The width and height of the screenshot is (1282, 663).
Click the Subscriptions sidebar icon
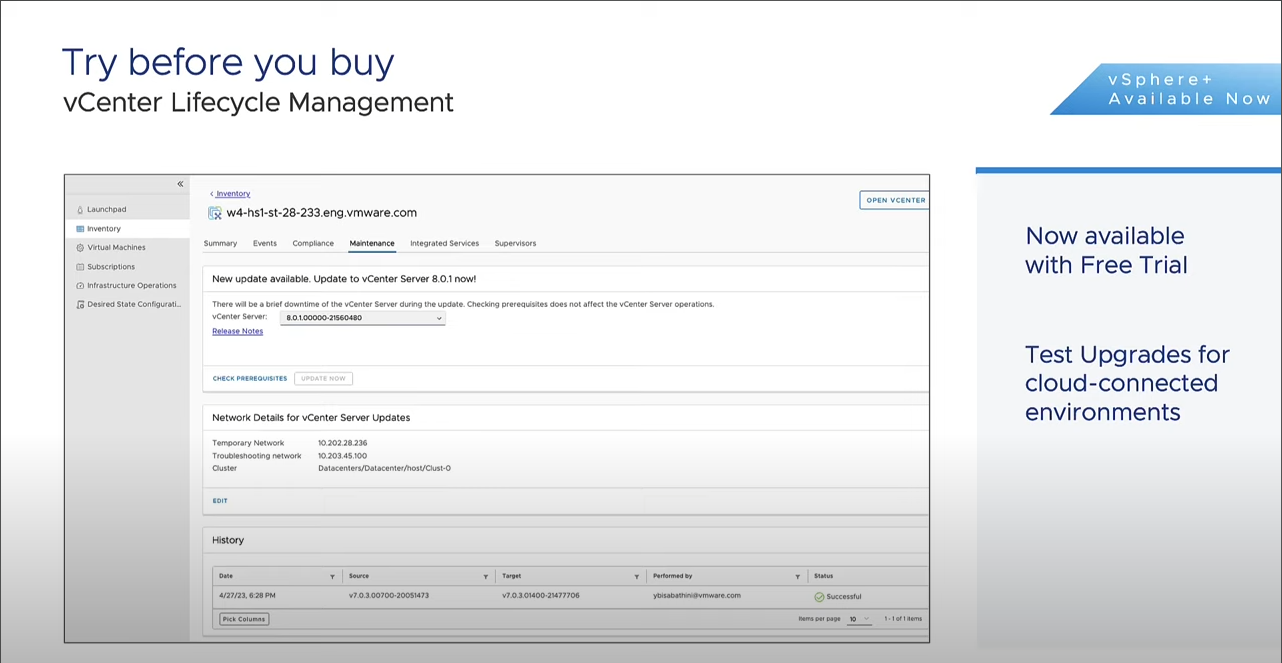pyautogui.click(x=80, y=267)
